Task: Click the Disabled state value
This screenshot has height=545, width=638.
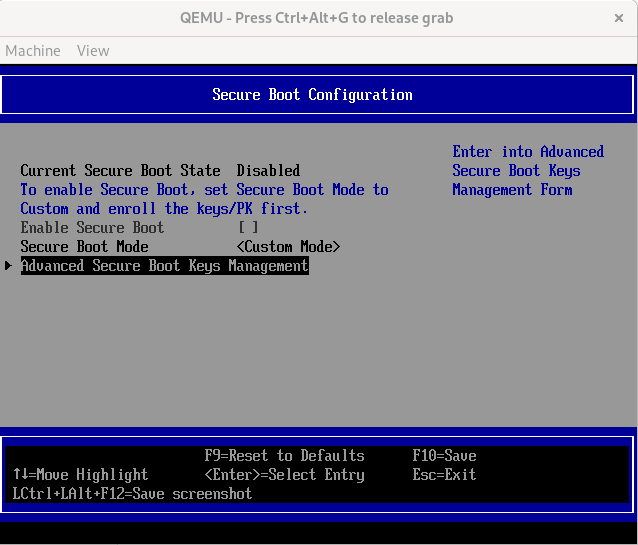Action: click(268, 171)
